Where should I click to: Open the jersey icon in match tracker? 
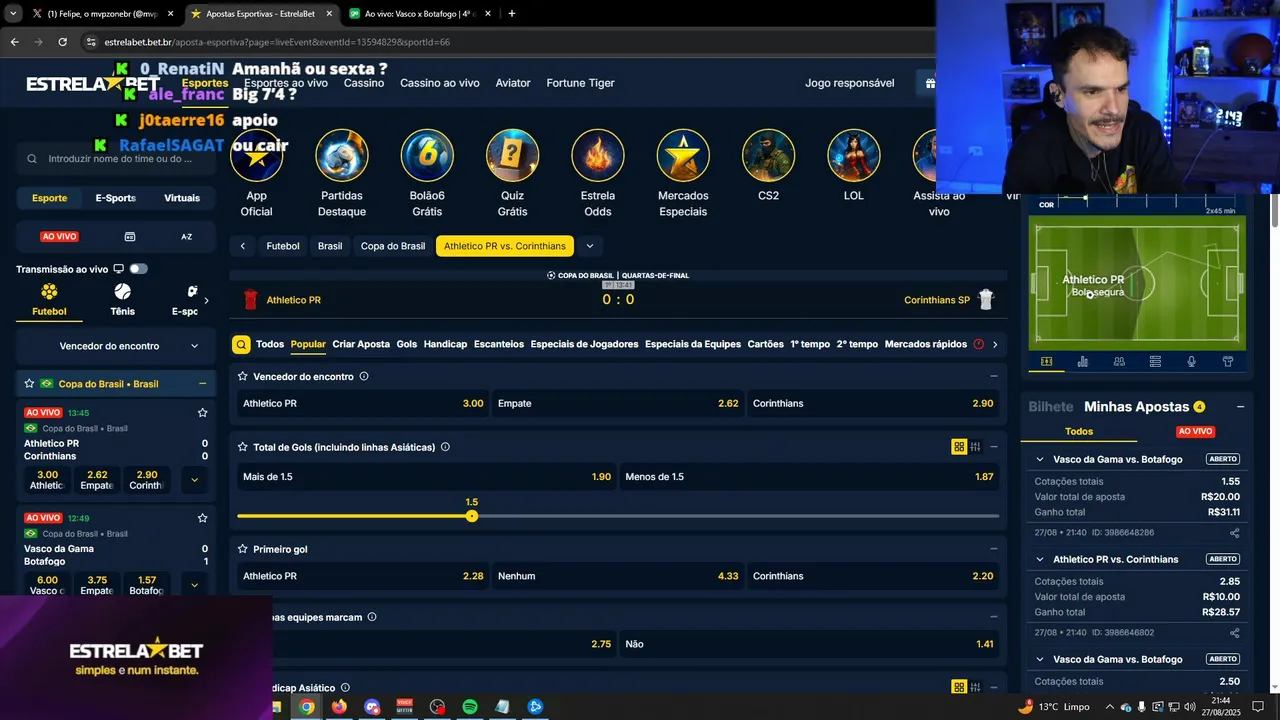pyautogui.click(x=1228, y=362)
